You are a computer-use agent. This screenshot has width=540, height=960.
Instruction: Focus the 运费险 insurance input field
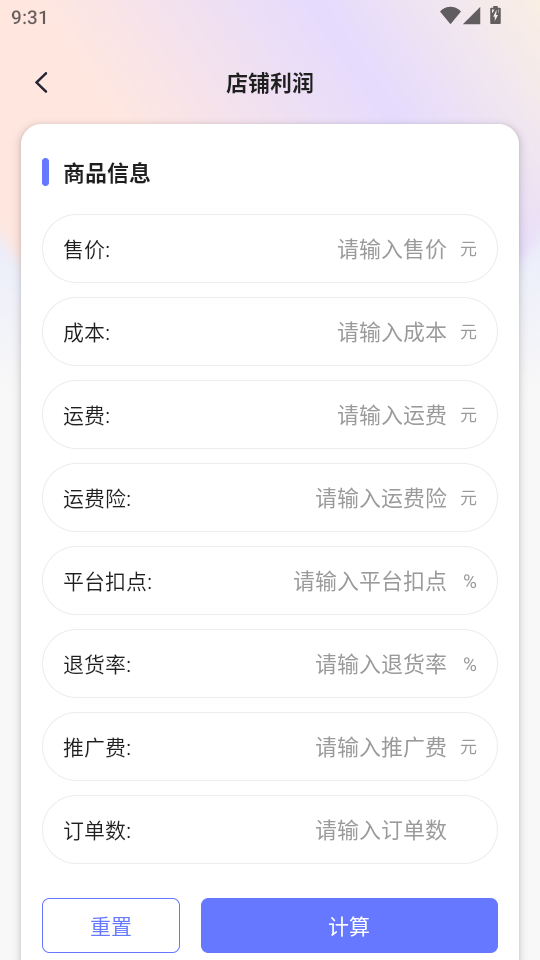click(x=270, y=498)
